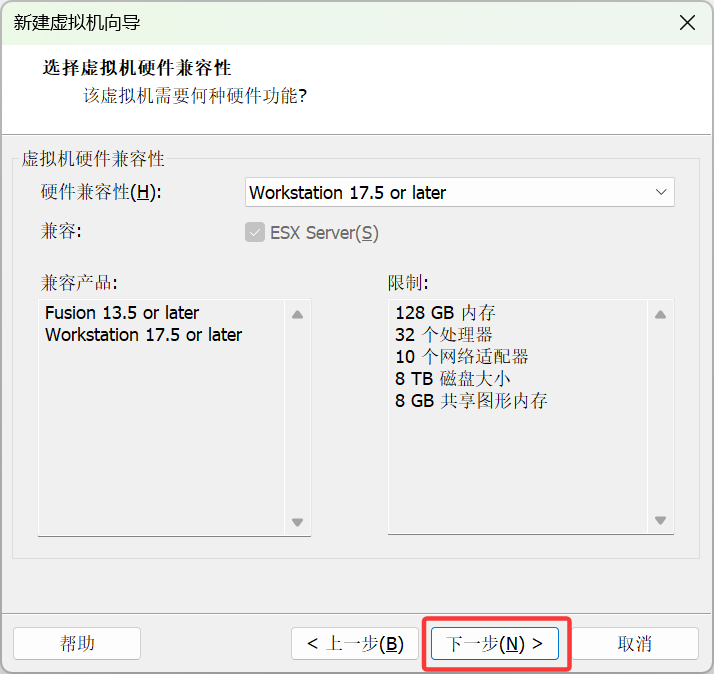Click the chevron arrow beside Workstation 17.5
714x674 pixels.
tap(660, 192)
